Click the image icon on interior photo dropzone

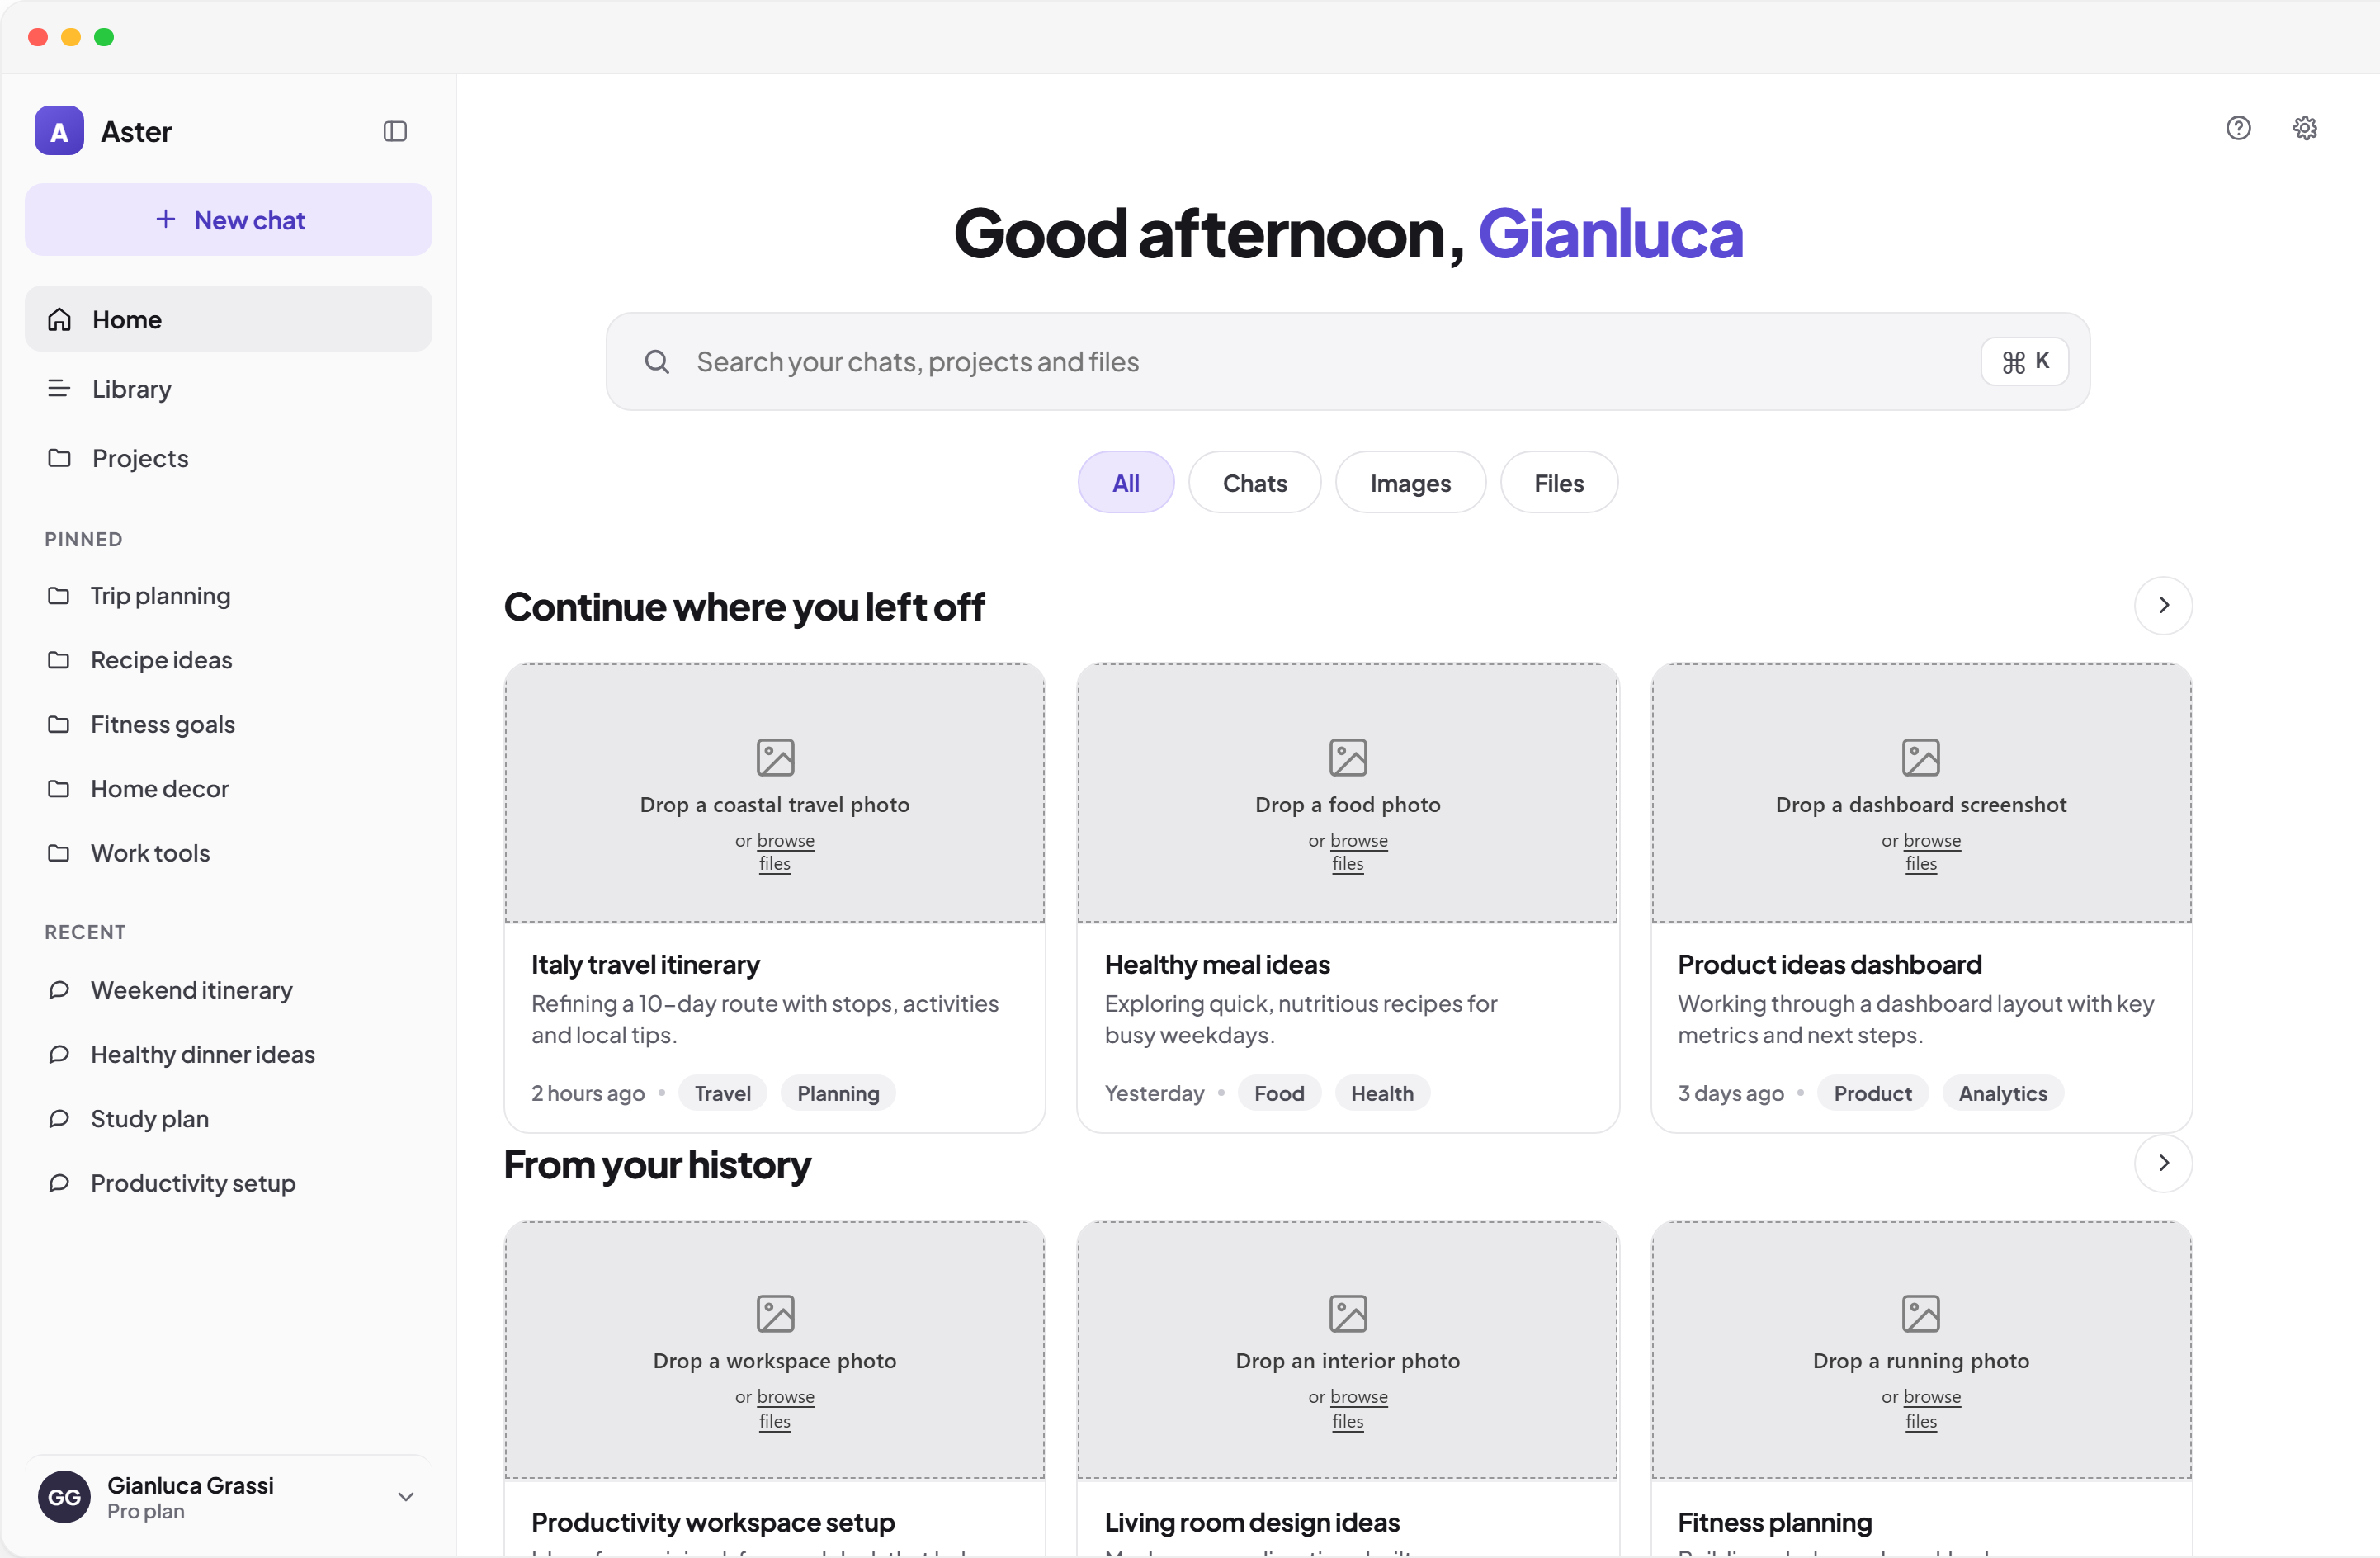pos(1348,1314)
